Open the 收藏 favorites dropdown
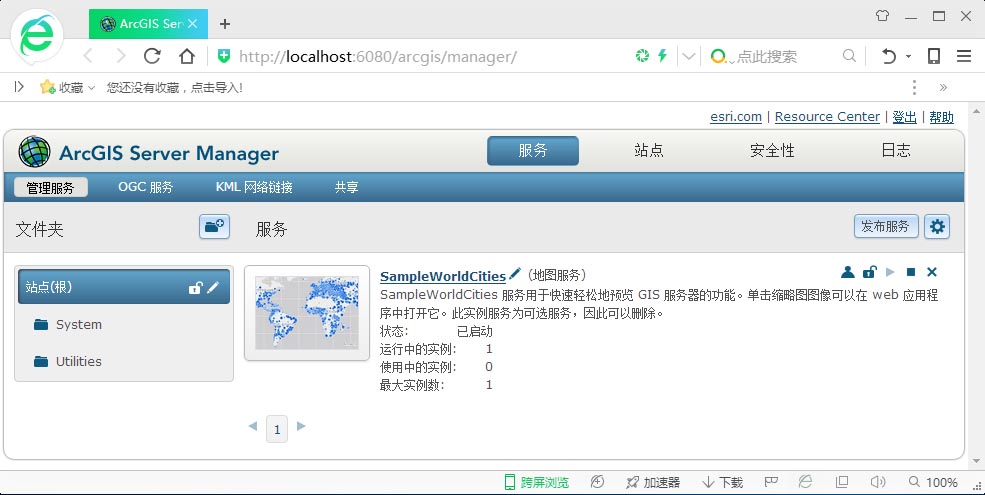This screenshot has width=985, height=495. [x=67, y=87]
